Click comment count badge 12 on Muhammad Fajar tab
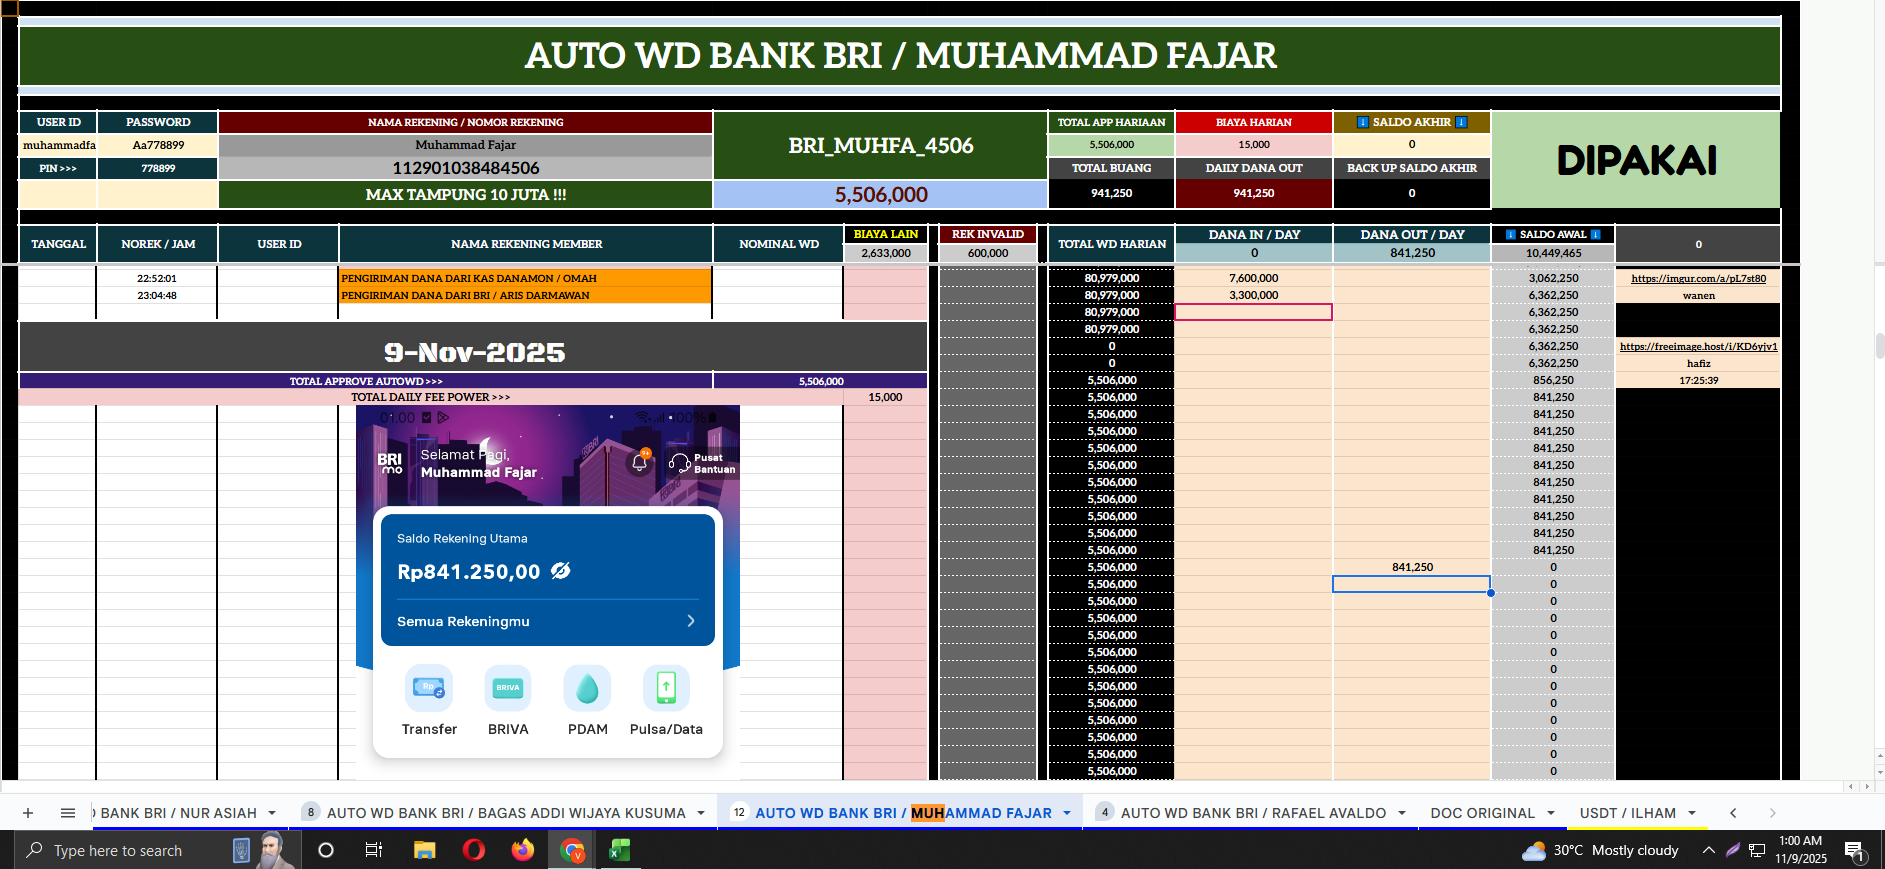 click(x=739, y=812)
